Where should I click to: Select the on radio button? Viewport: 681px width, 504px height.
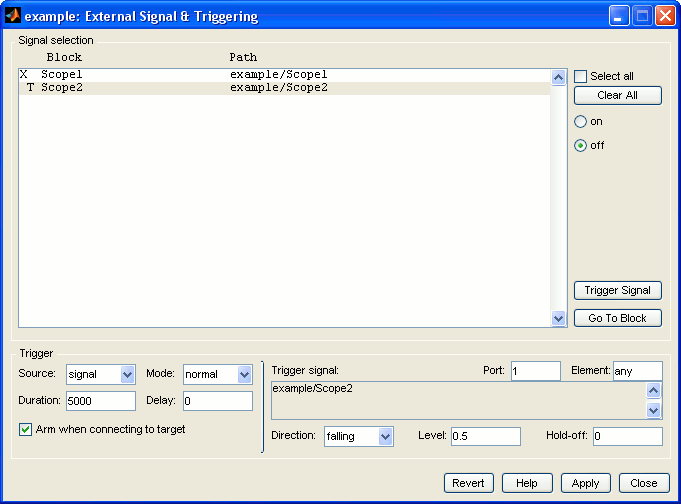click(580, 121)
